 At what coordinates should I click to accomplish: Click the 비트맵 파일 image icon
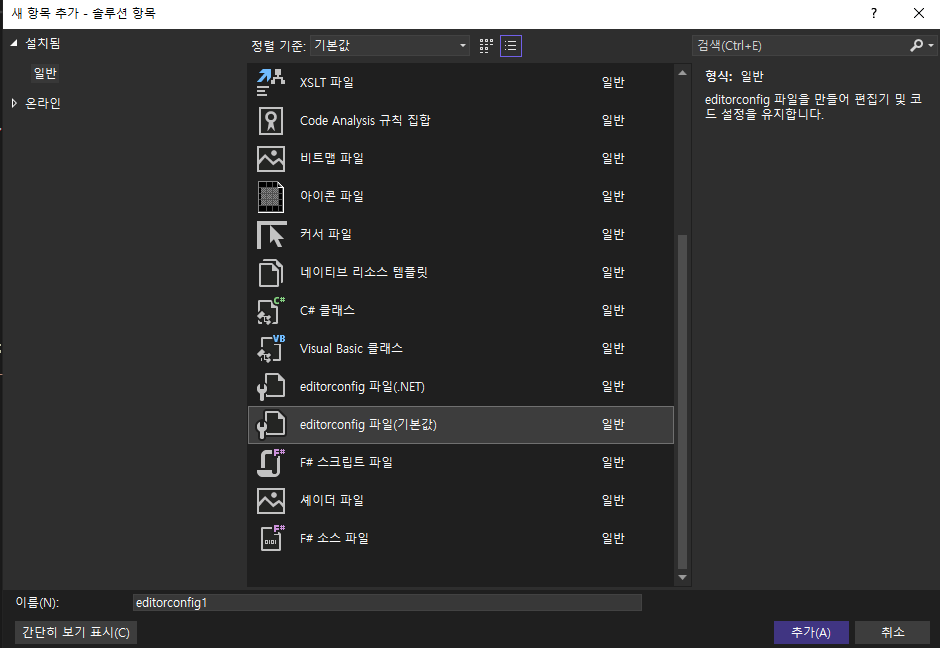click(271, 159)
